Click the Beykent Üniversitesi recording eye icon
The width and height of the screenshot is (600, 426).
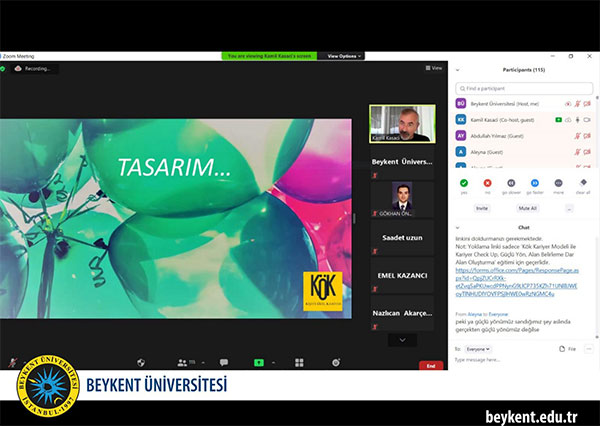tap(568, 104)
